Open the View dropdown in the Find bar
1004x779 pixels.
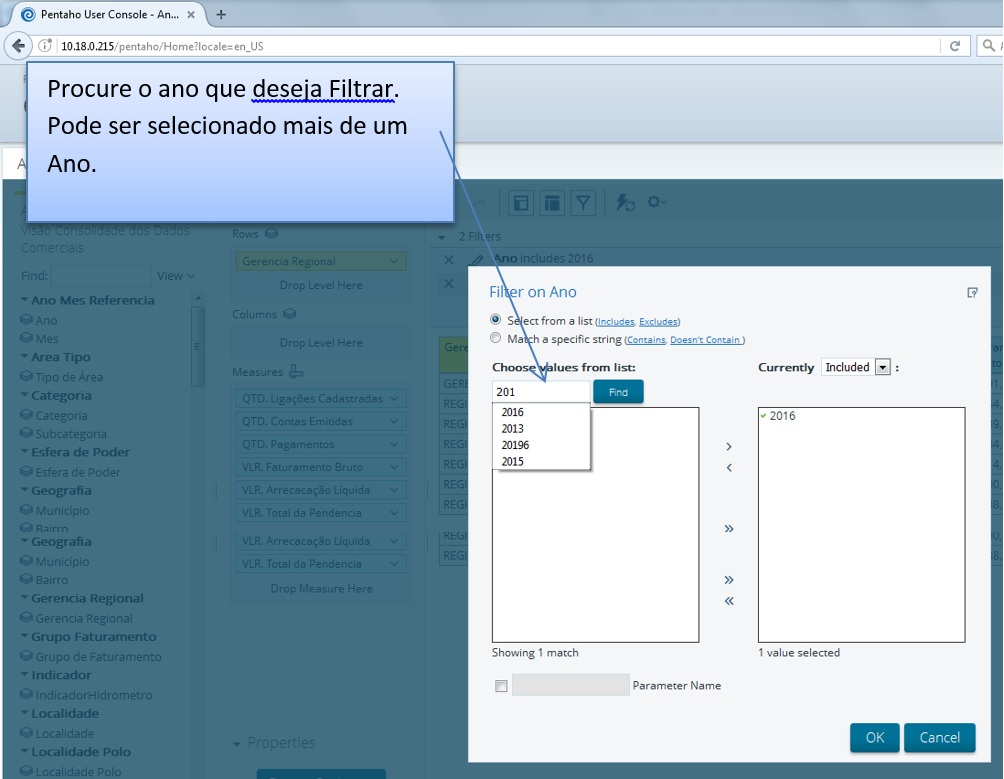pyautogui.click(x=175, y=275)
